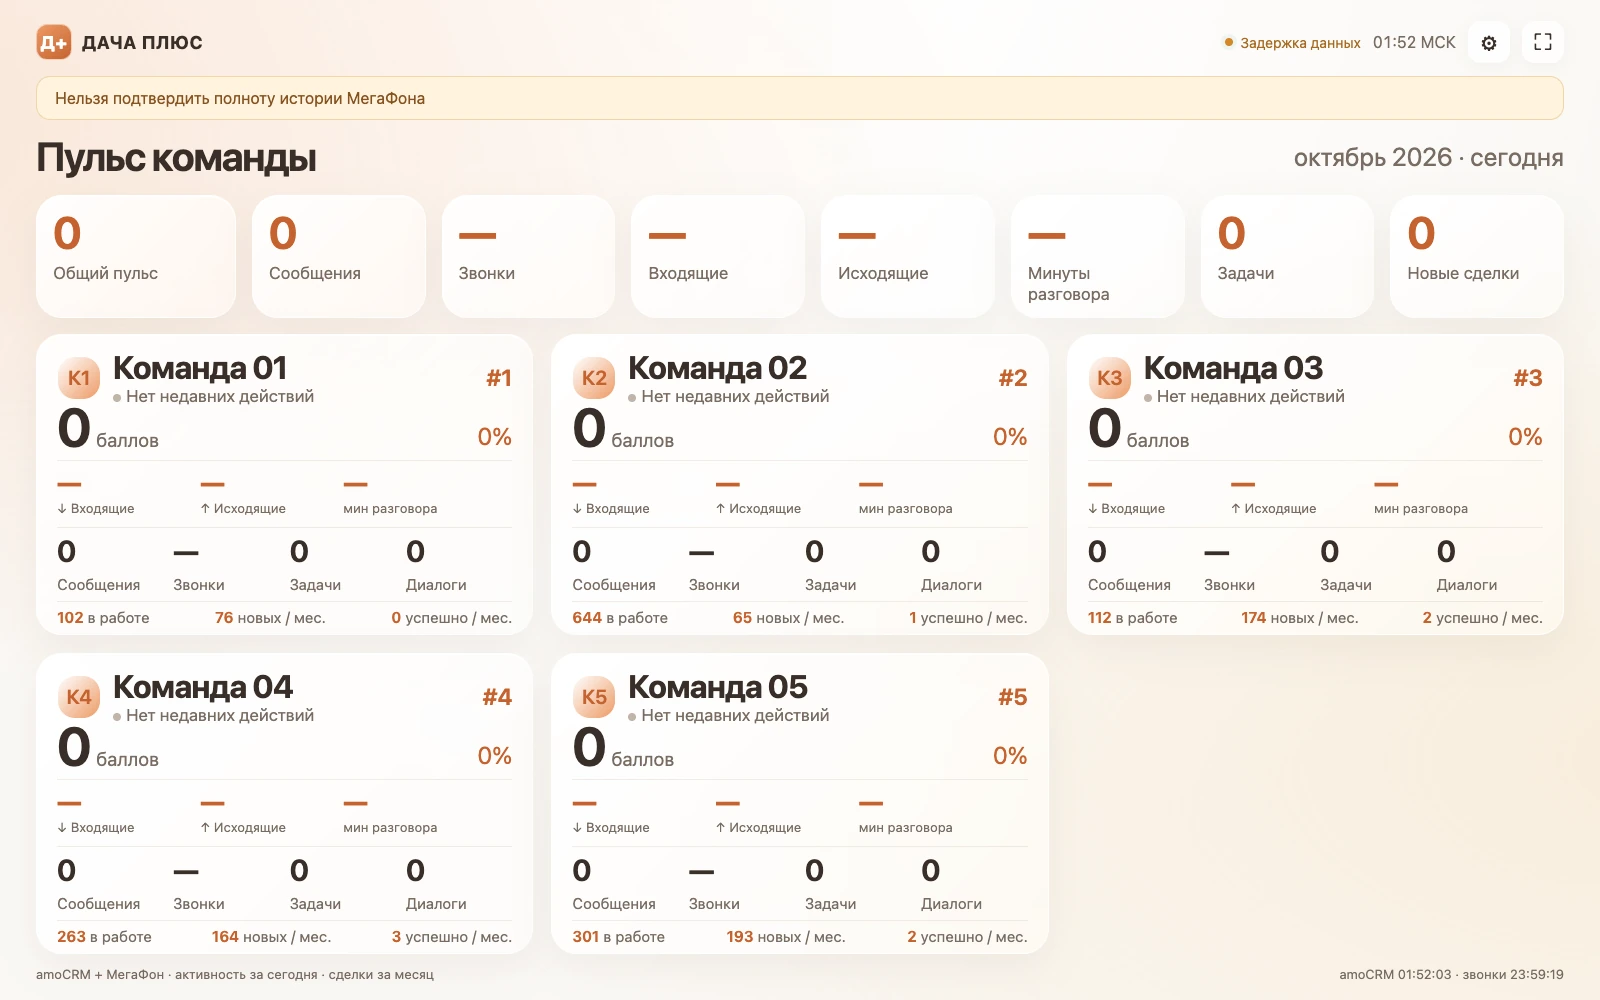Click the K3 team badge
This screenshot has height=1000, width=1600.
[1110, 378]
